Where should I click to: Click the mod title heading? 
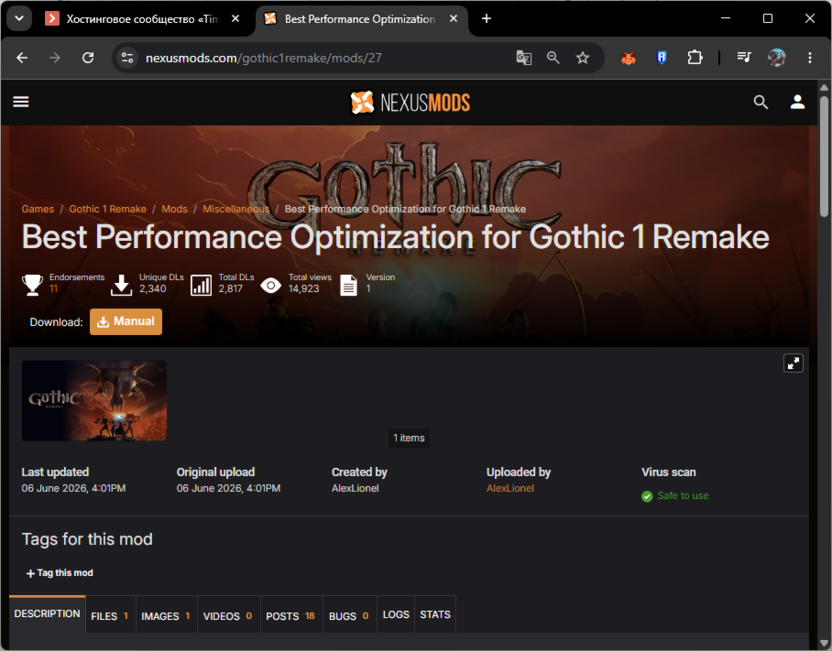[x=395, y=237]
